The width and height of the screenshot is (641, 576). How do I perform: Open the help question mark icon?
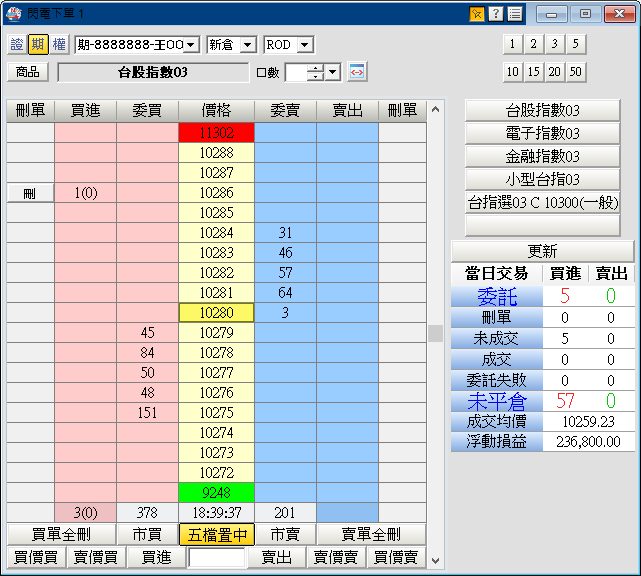click(x=495, y=14)
